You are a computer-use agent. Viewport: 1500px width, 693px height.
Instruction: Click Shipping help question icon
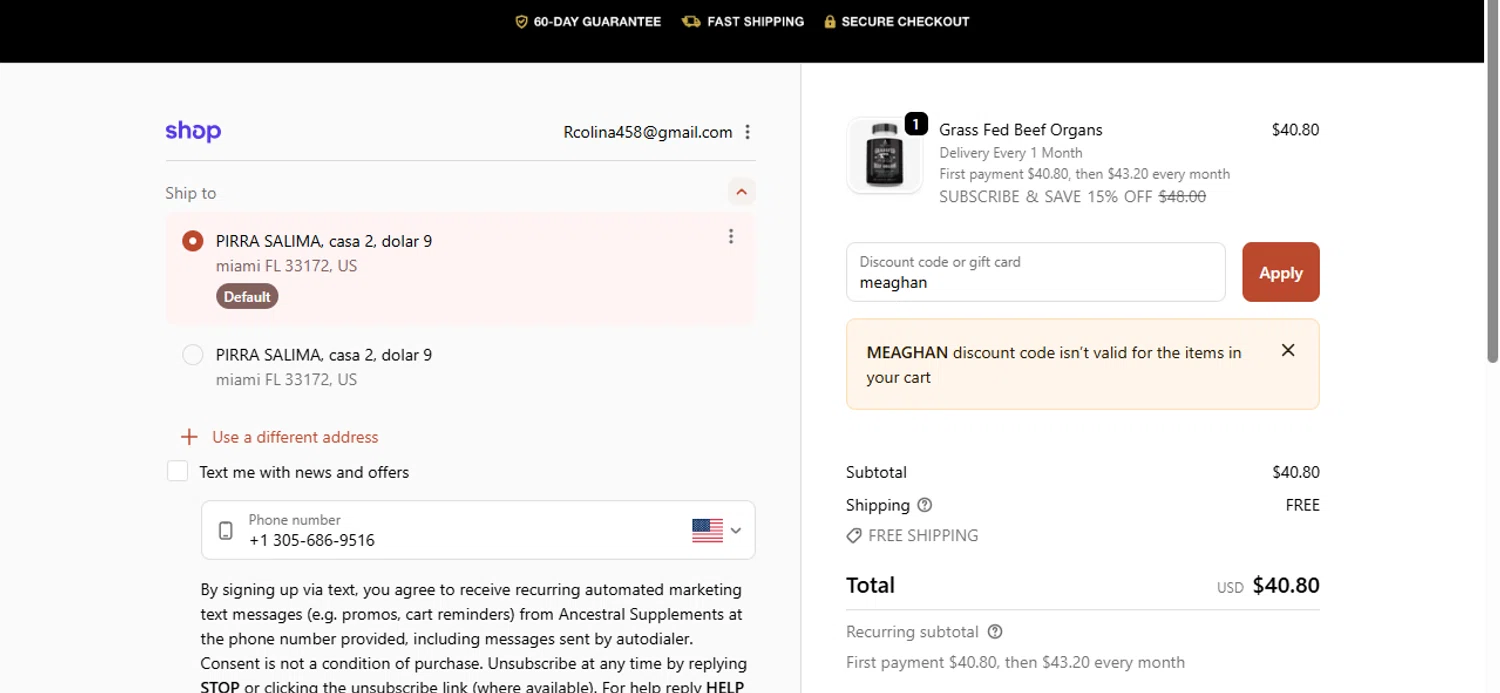click(x=924, y=505)
